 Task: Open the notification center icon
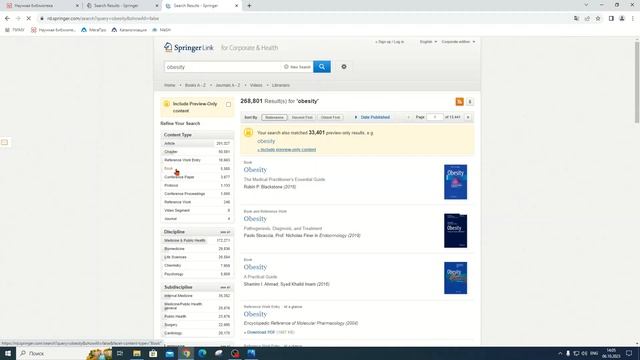(x=629, y=353)
